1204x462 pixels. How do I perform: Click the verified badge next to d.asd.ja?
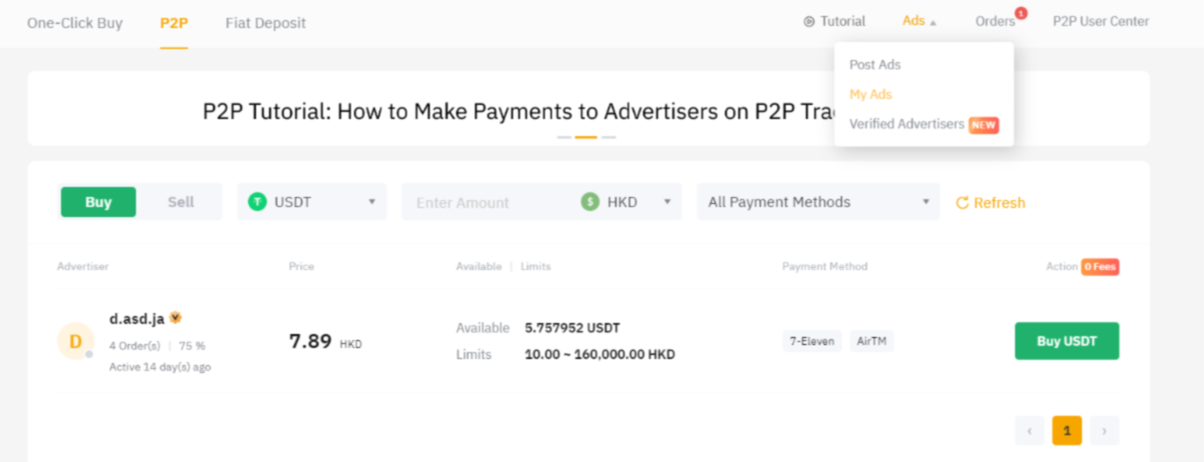175,318
